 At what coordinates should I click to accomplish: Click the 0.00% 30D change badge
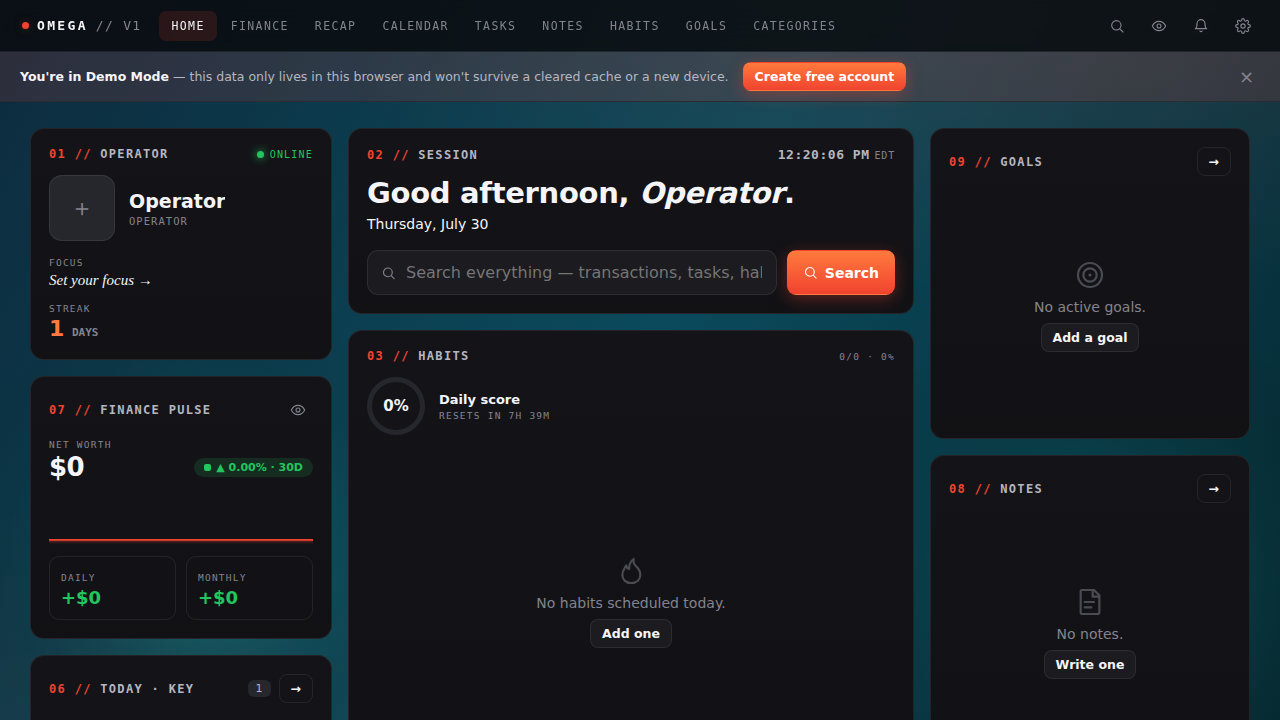coord(253,467)
